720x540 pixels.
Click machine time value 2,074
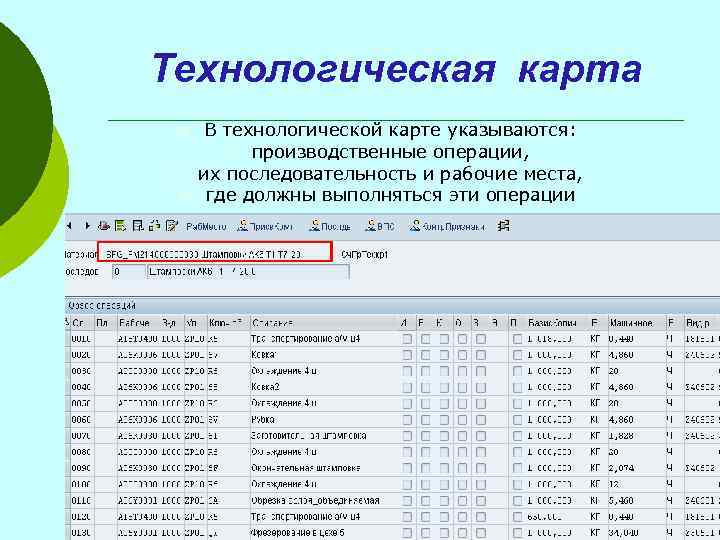coord(621,468)
